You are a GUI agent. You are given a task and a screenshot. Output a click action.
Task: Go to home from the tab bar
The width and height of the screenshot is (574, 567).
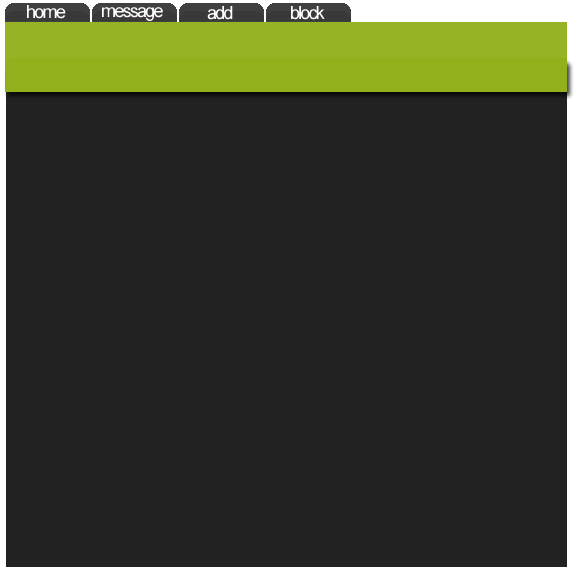(x=47, y=12)
